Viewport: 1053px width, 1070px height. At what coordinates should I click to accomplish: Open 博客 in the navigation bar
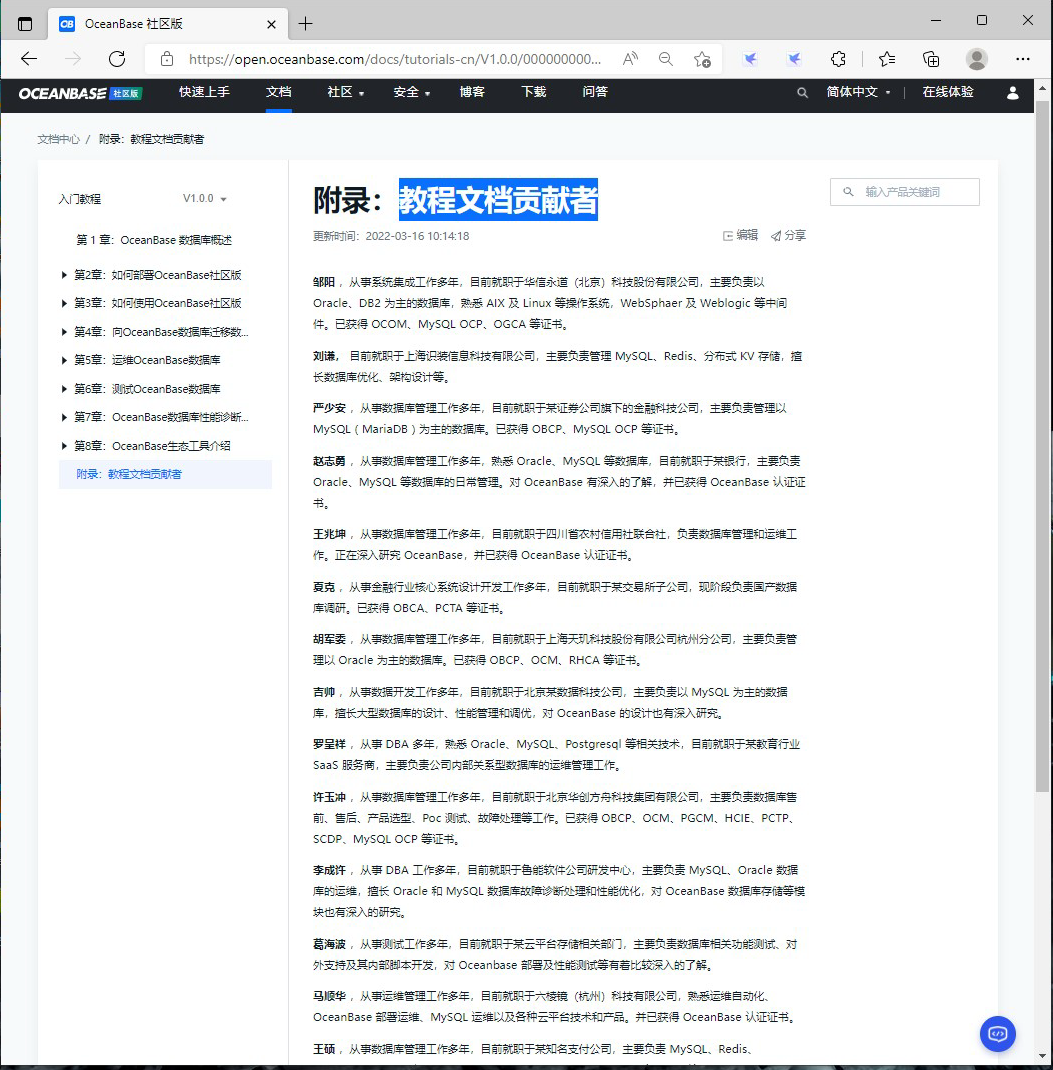pos(472,92)
